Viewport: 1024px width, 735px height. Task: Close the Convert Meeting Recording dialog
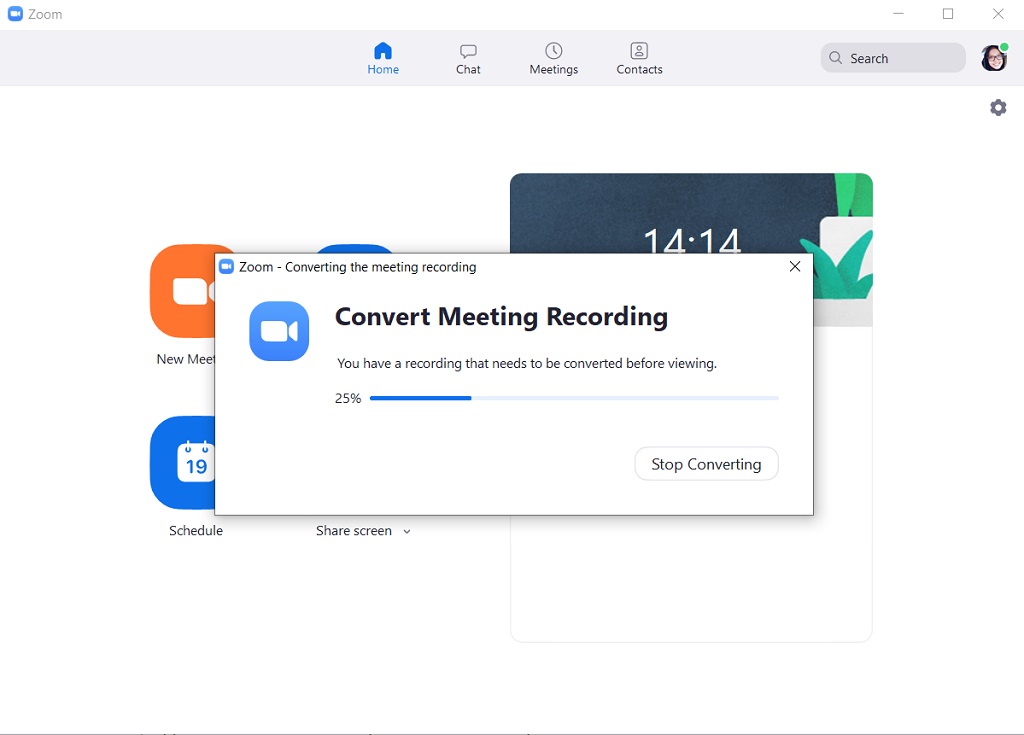(x=795, y=267)
